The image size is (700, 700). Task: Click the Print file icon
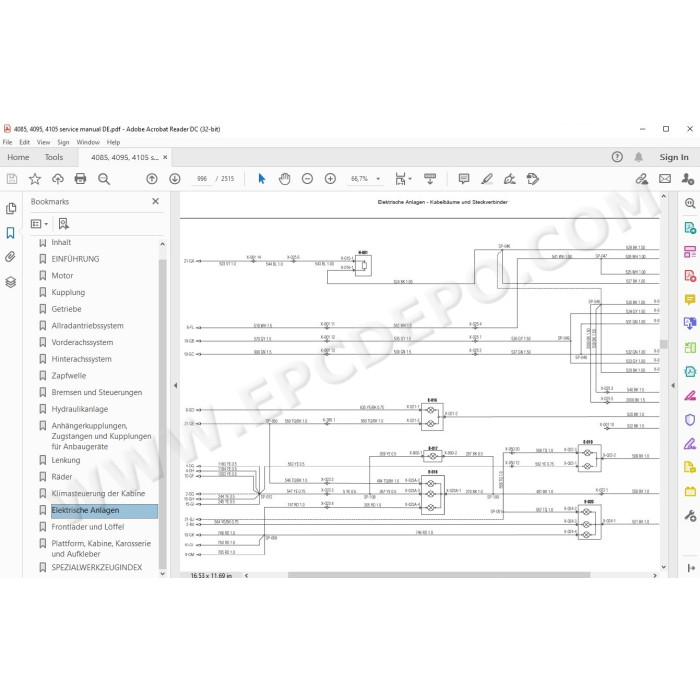coord(80,179)
